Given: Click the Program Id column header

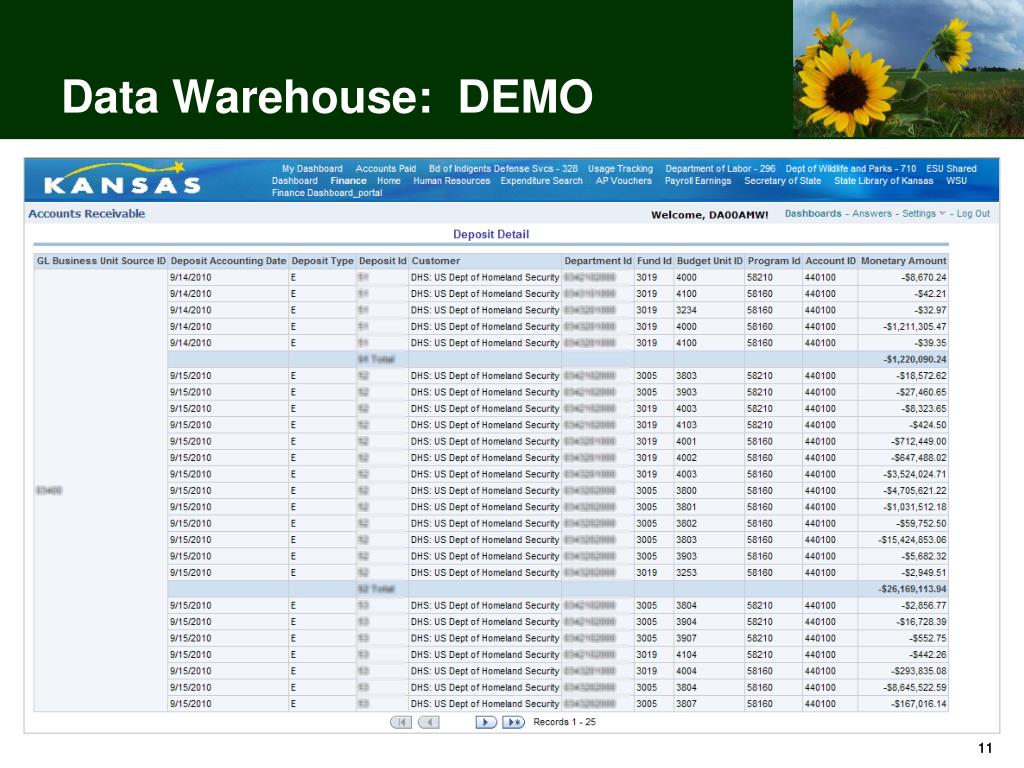Looking at the screenshot, I should (x=774, y=261).
